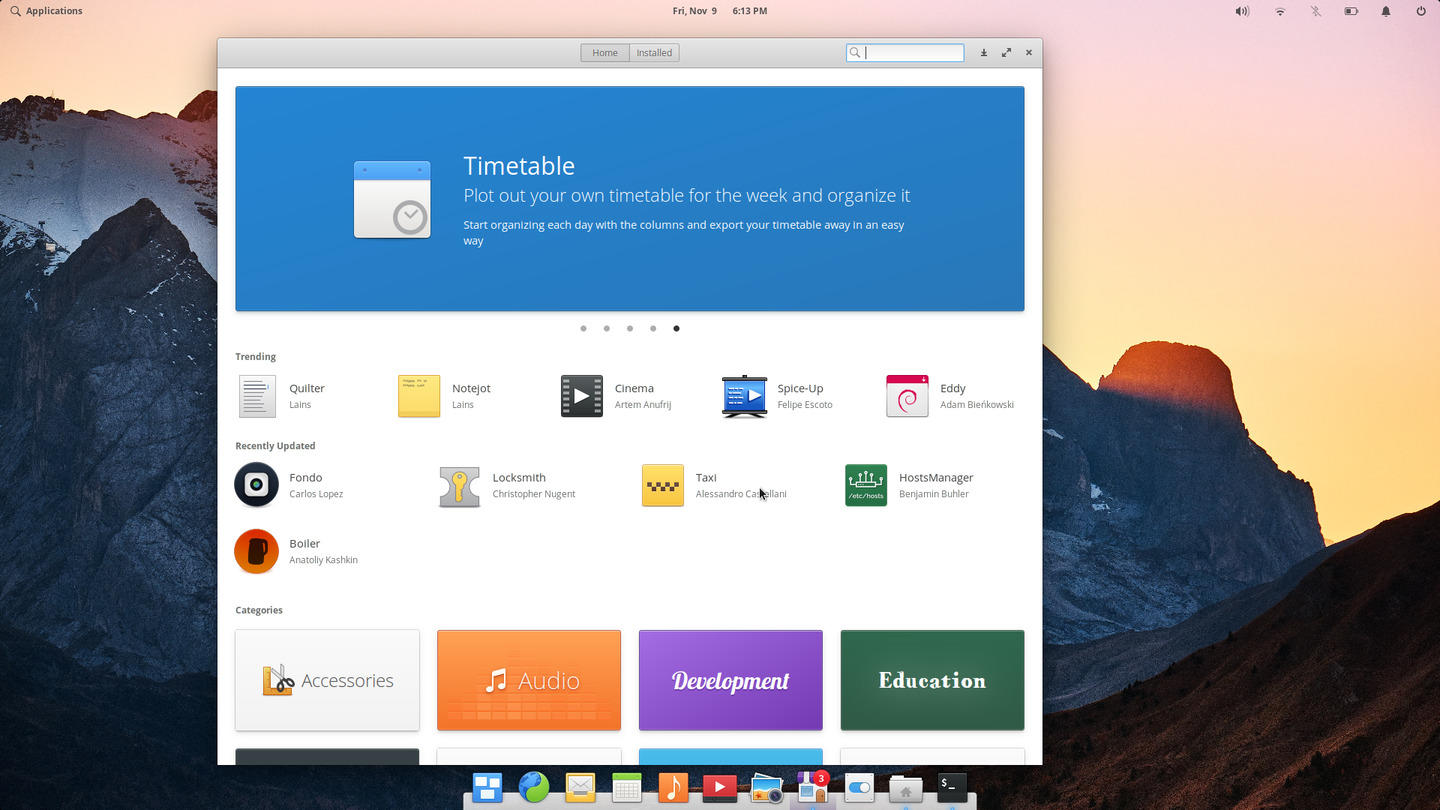Click the HostsManager app name

(x=936, y=477)
